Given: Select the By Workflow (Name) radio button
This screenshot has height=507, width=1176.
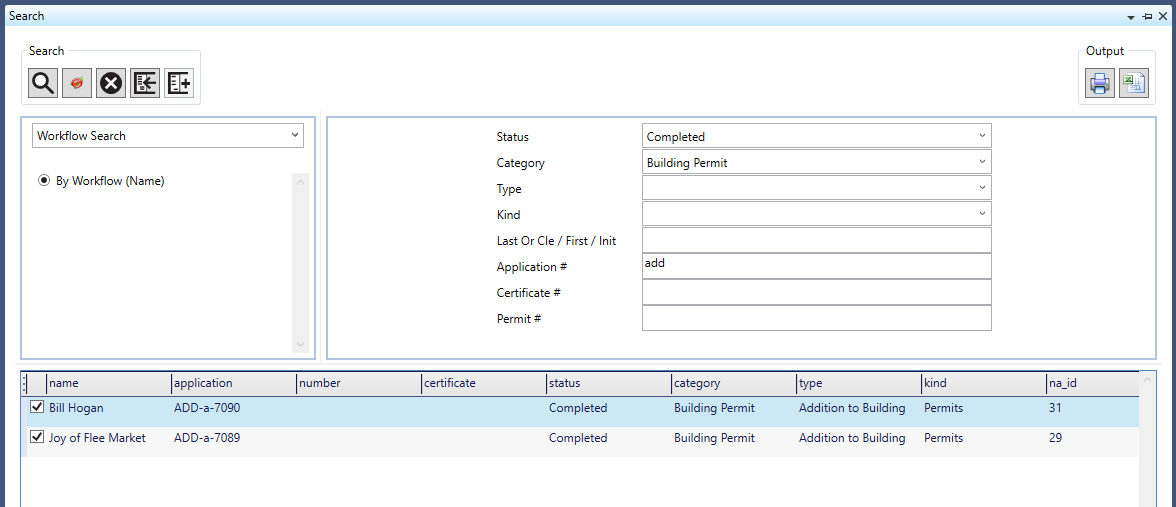Looking at the screenshot, I should click(44, 181).
